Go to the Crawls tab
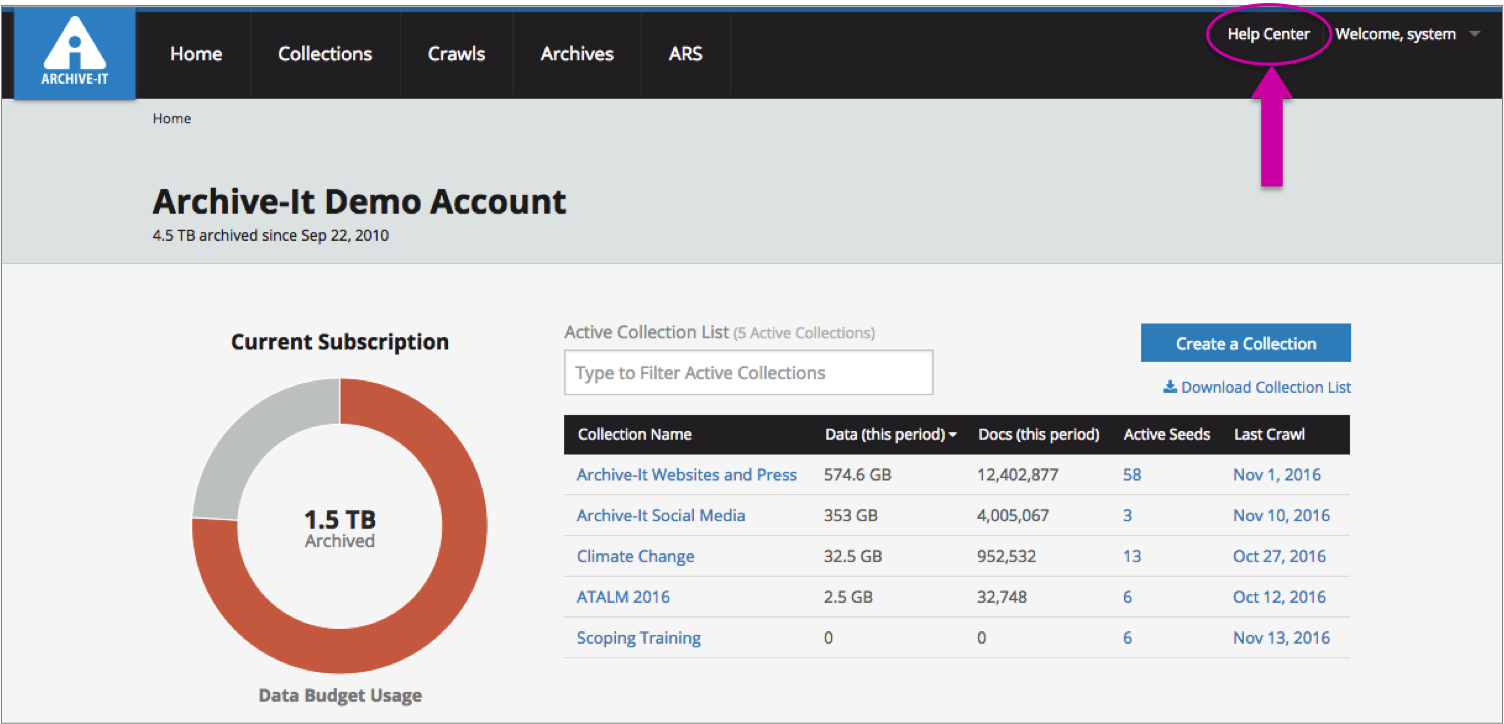Screen dimensions: 1504x724 pos(456,54)
